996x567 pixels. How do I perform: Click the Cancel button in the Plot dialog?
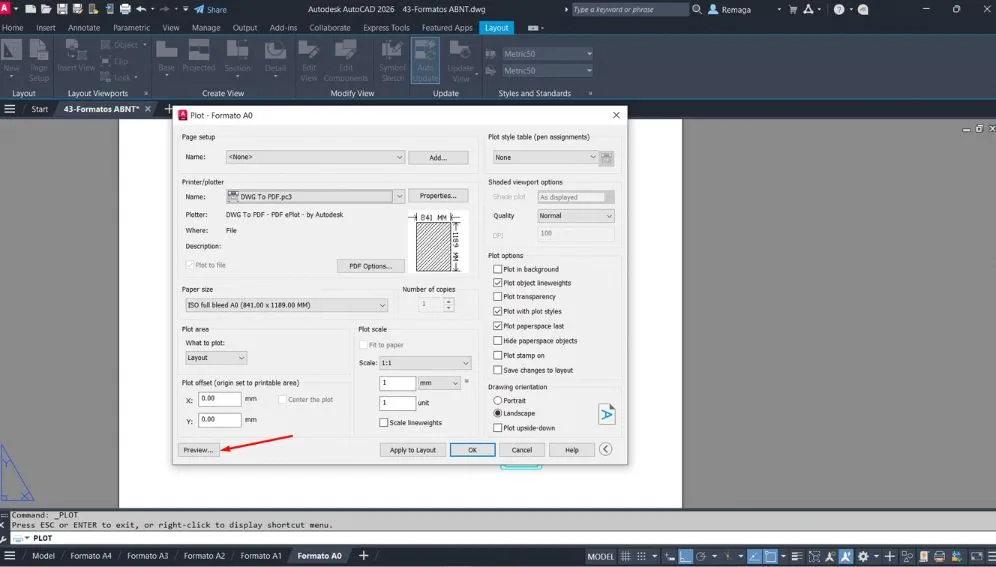coord(522,450)
